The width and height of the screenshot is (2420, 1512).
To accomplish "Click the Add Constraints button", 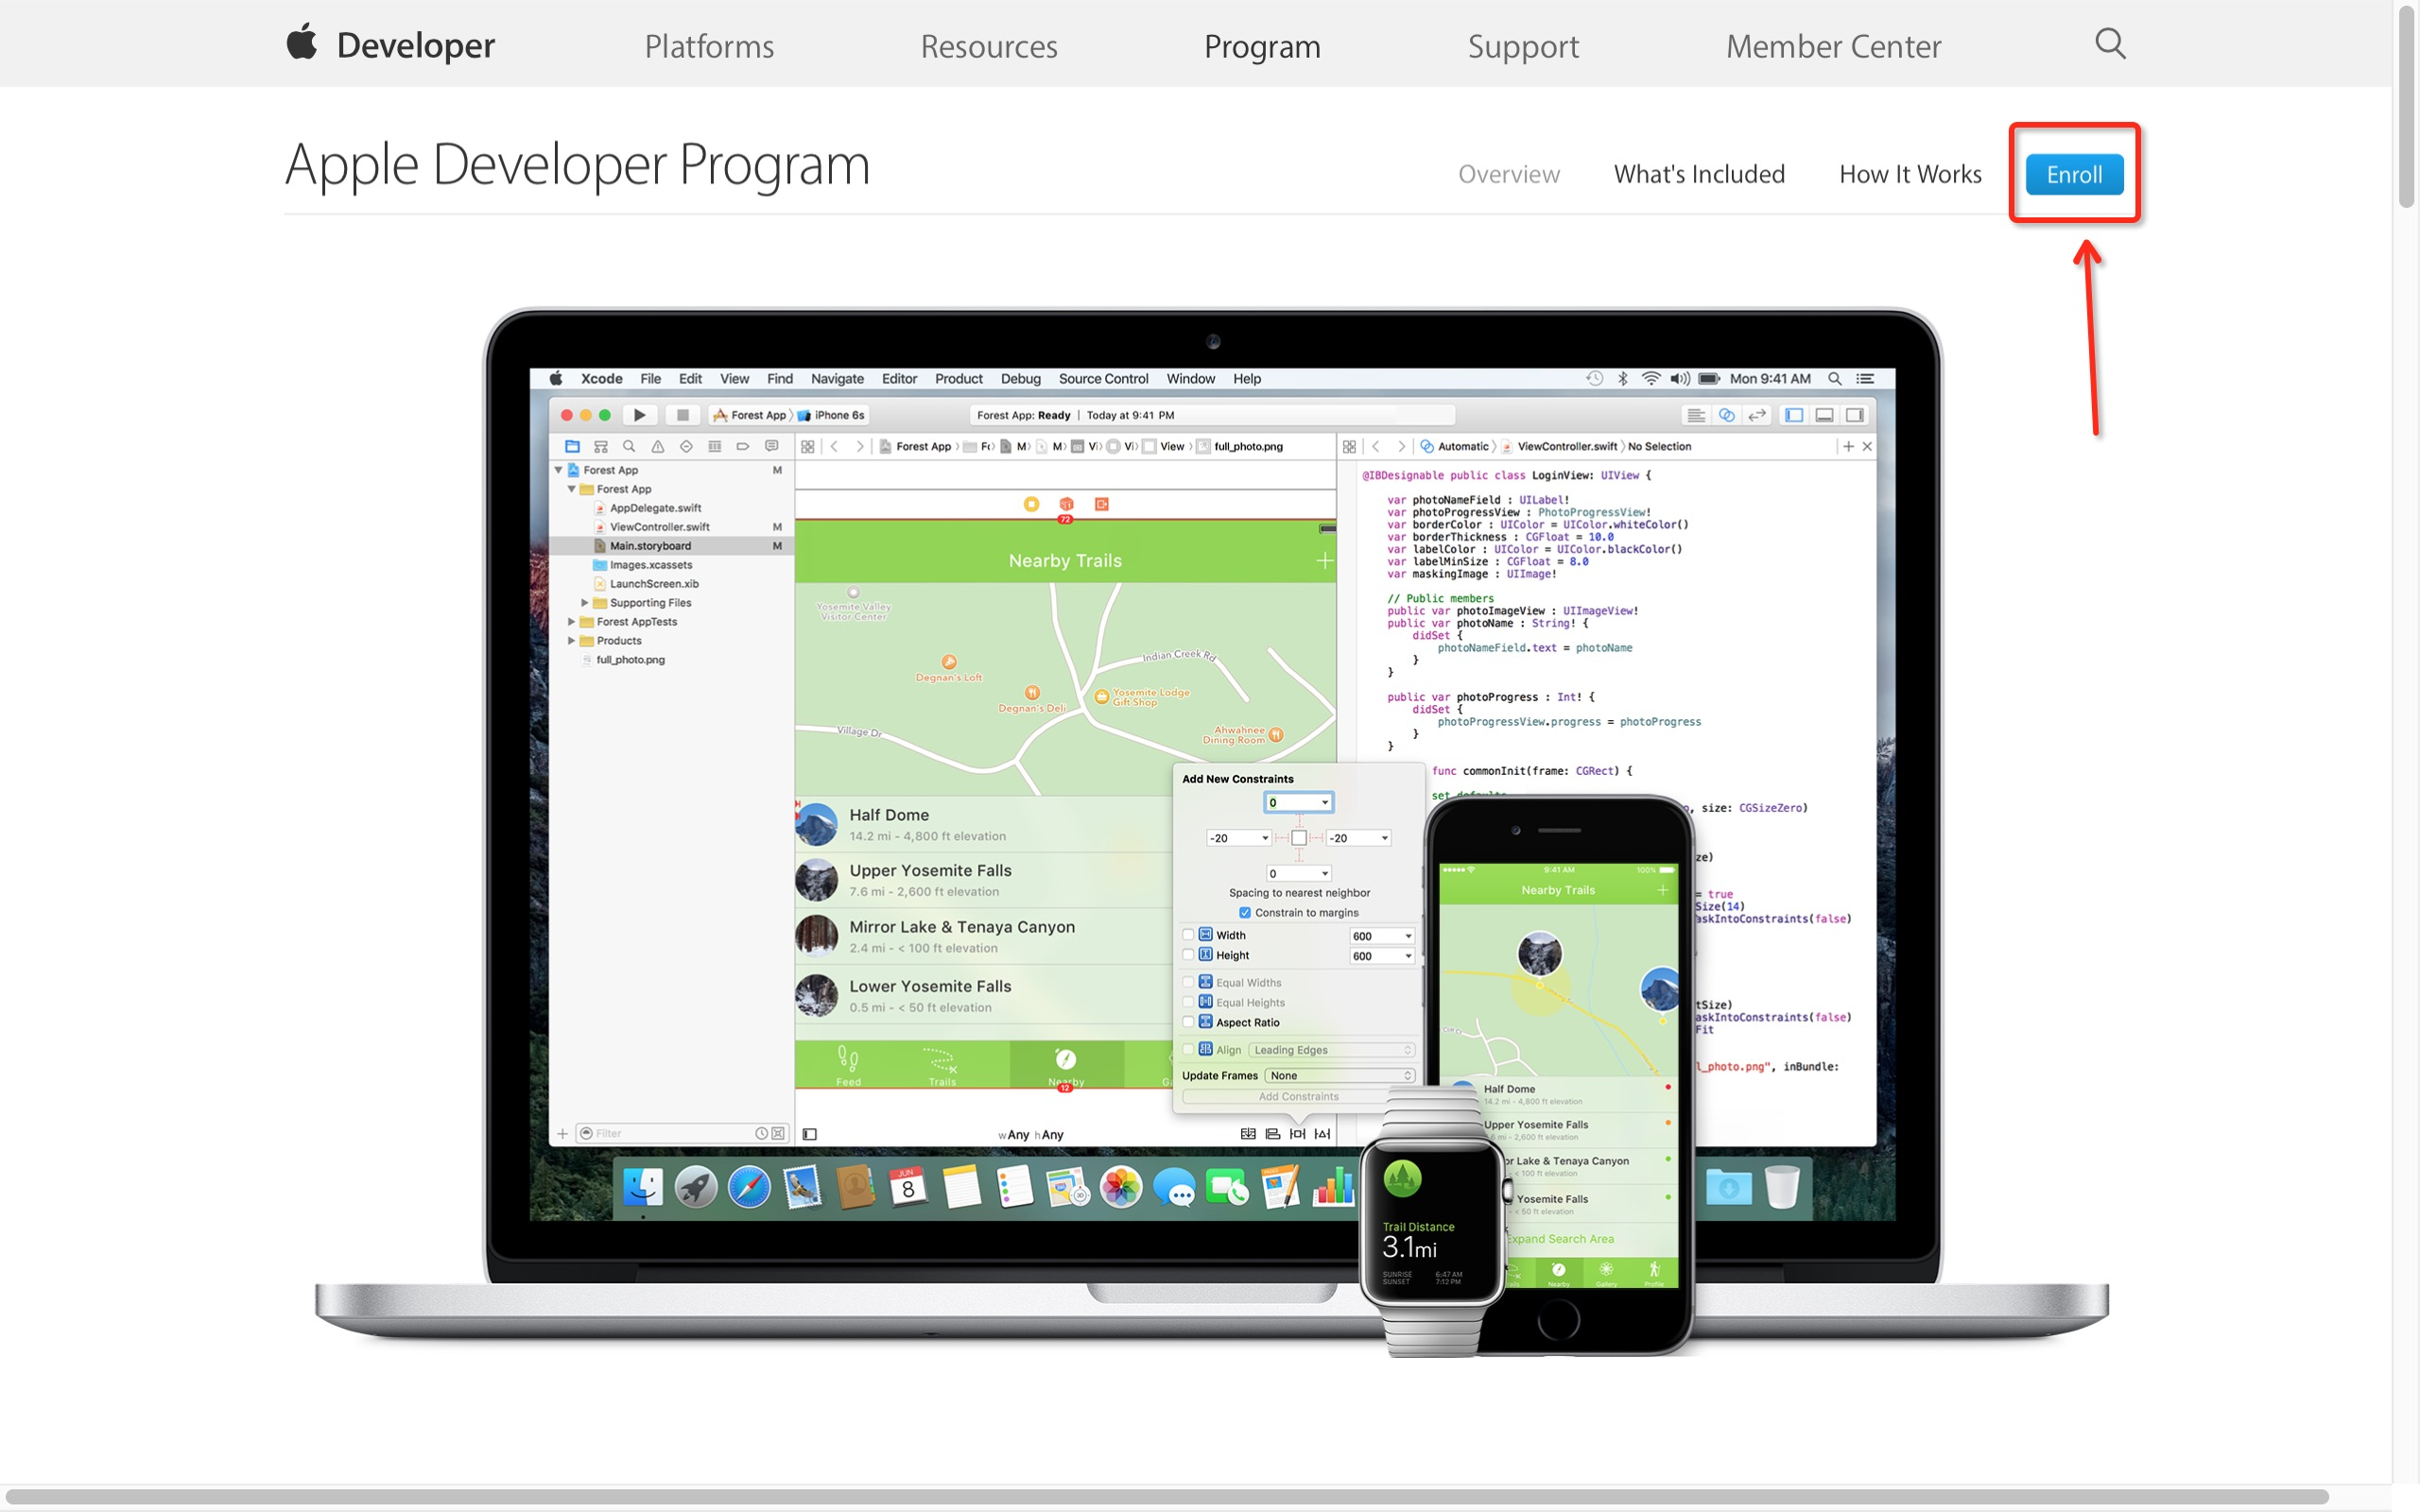I will pos(1298,1096).
